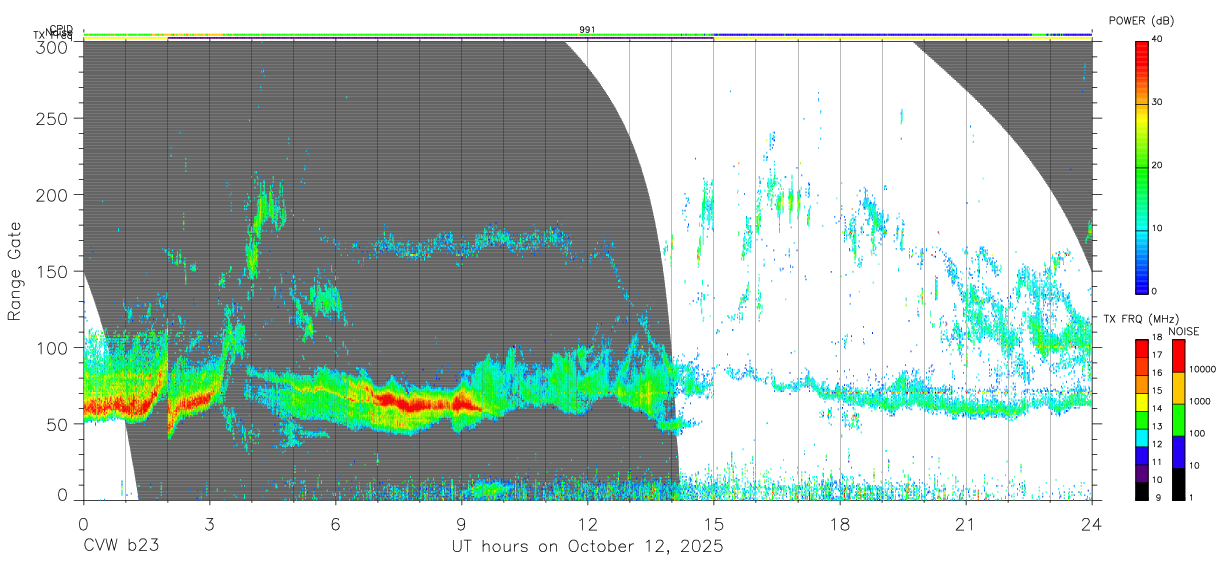The image size is (1228, 567).
Task: Click the 24 UT hour tick label
Action: click(x=1091, y=524)
